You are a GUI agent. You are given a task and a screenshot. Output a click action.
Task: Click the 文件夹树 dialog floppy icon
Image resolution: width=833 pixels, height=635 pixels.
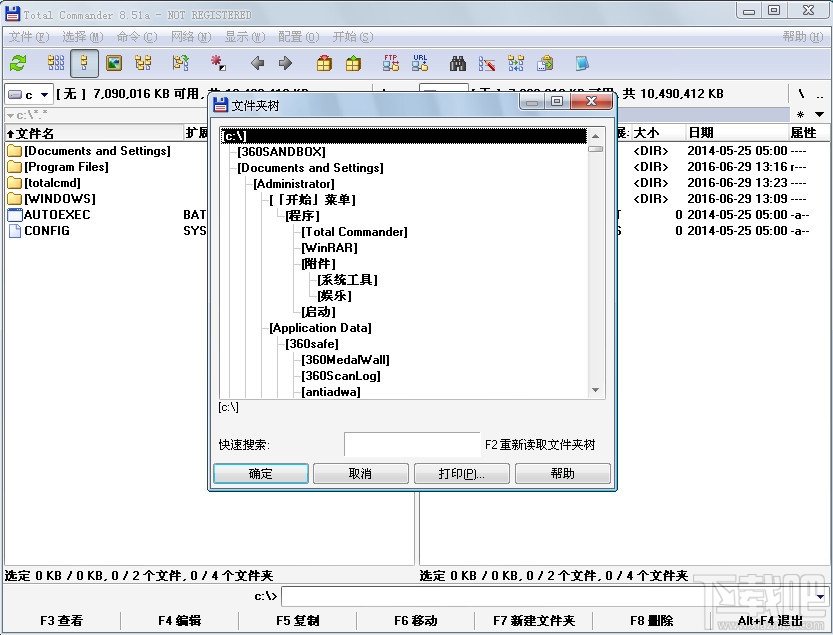pos(220,105)
